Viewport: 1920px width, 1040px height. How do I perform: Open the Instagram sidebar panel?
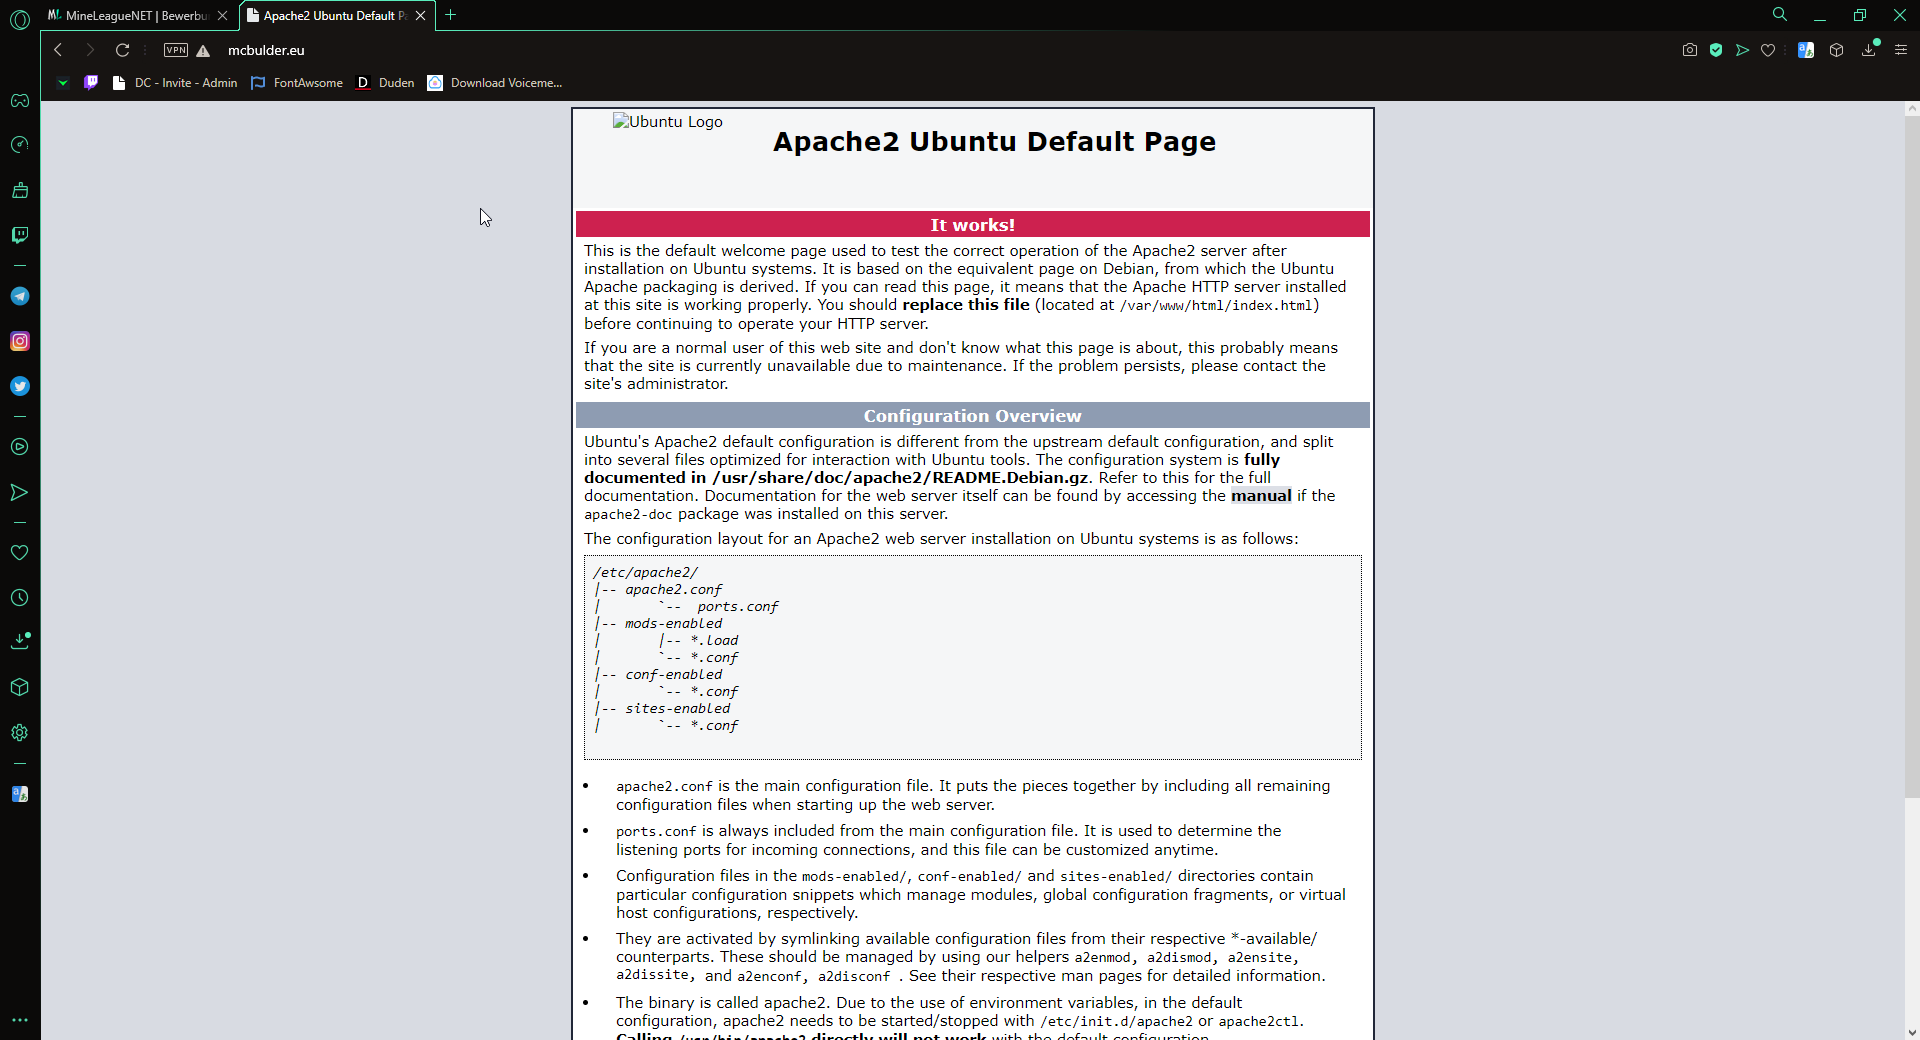point(20,341)
